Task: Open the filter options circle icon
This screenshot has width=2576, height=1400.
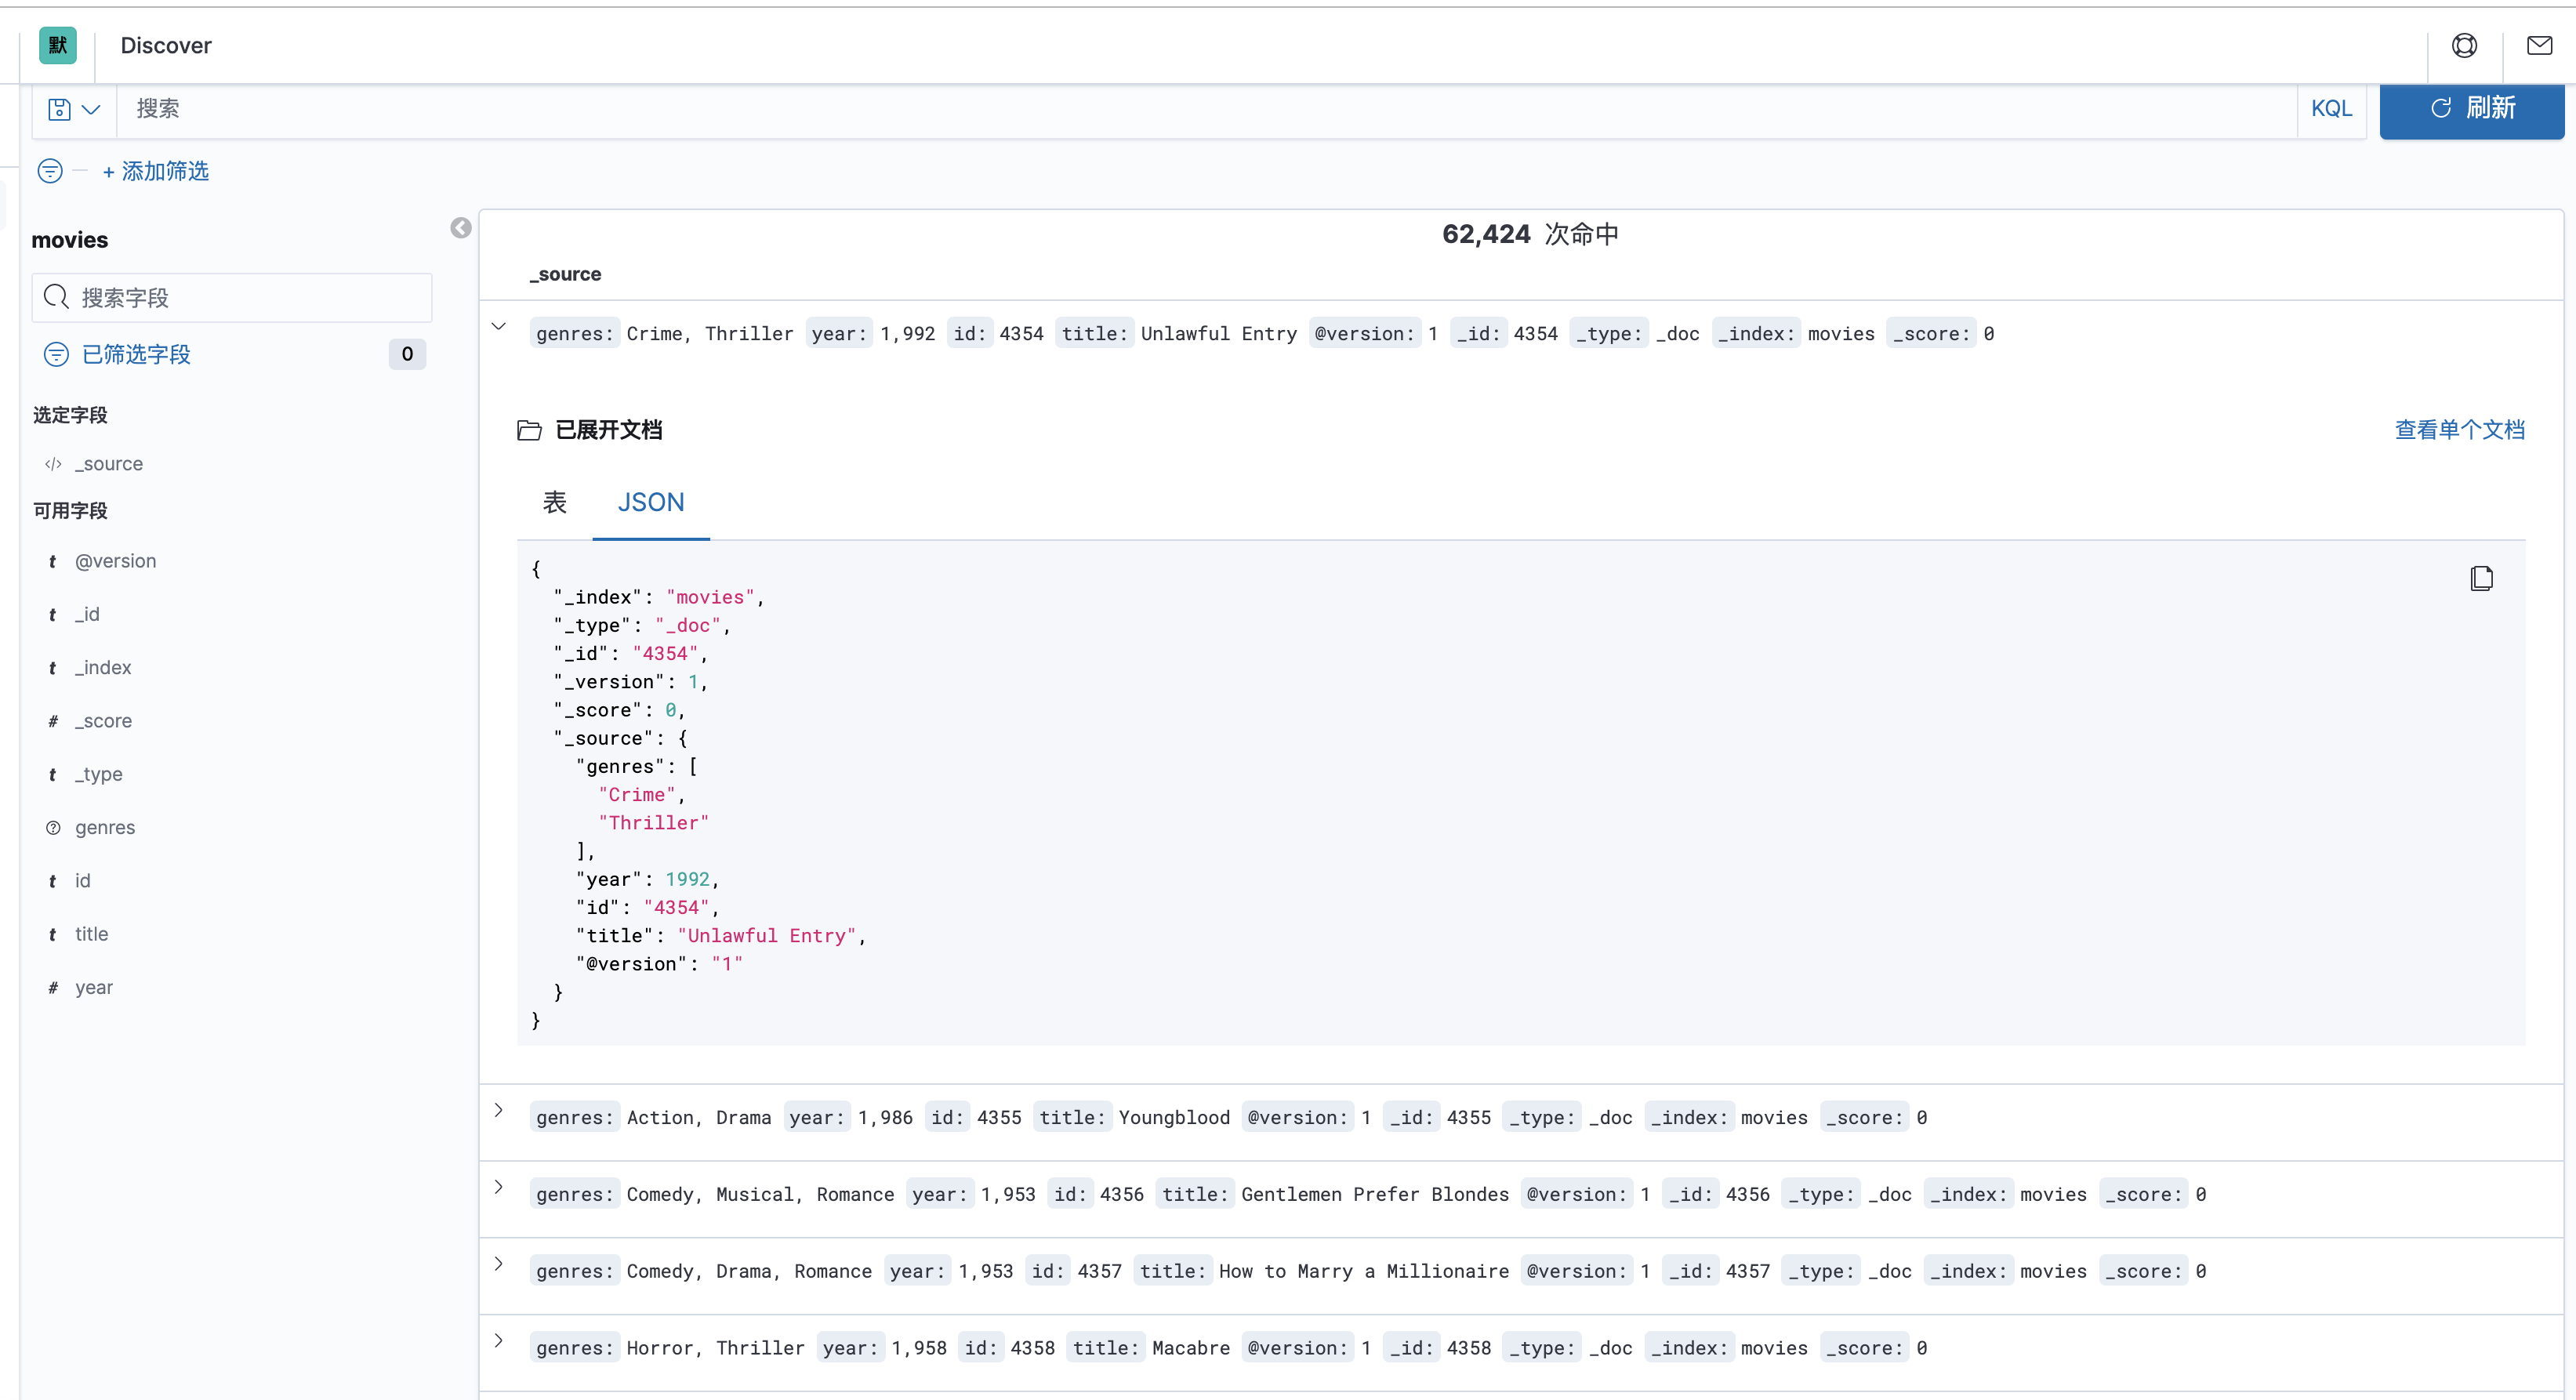Action: click(x=50, y=171)
